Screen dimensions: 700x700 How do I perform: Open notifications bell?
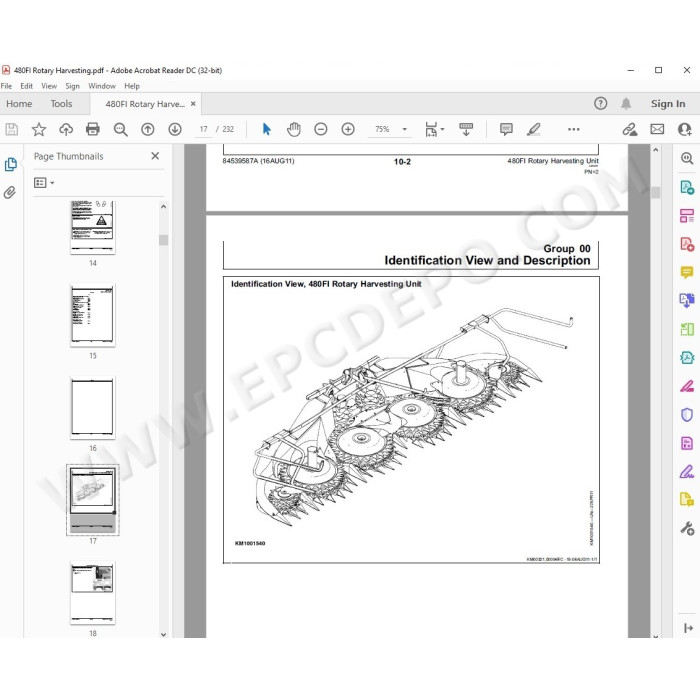pos(626,104)
